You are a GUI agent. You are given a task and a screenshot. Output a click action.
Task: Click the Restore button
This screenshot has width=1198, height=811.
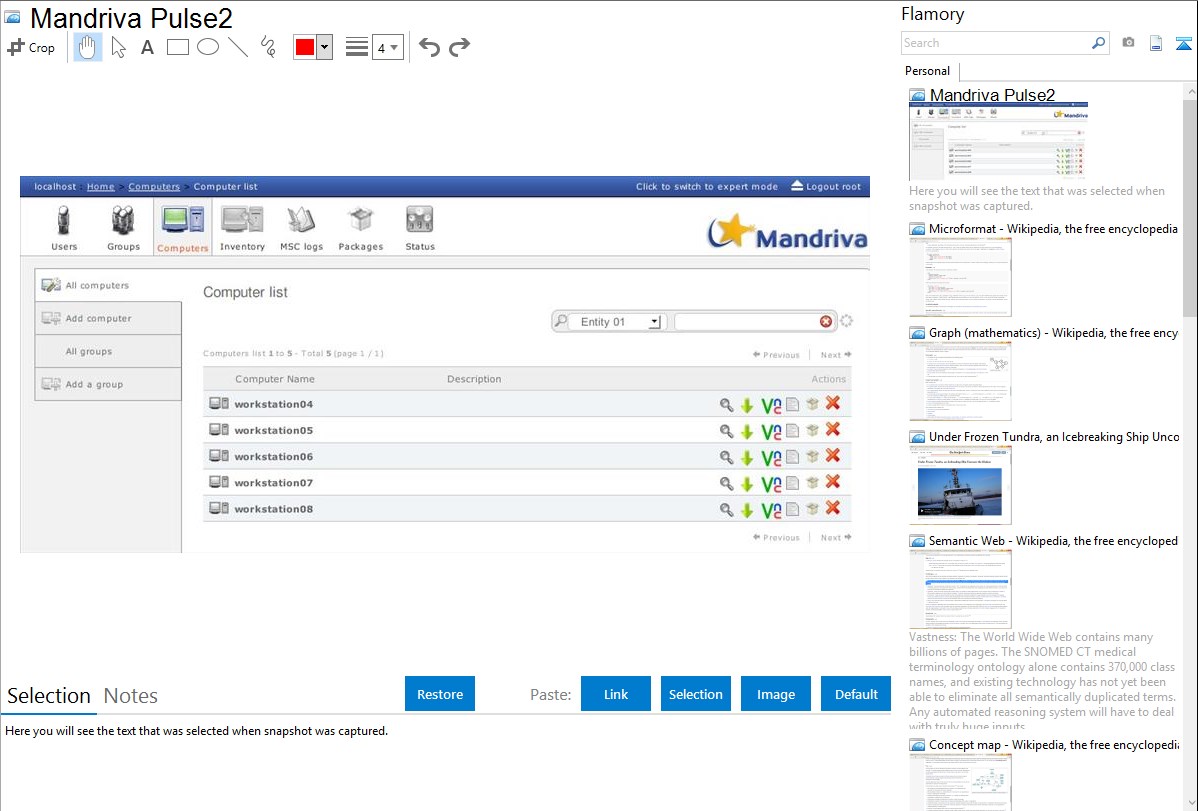[440, 694]
